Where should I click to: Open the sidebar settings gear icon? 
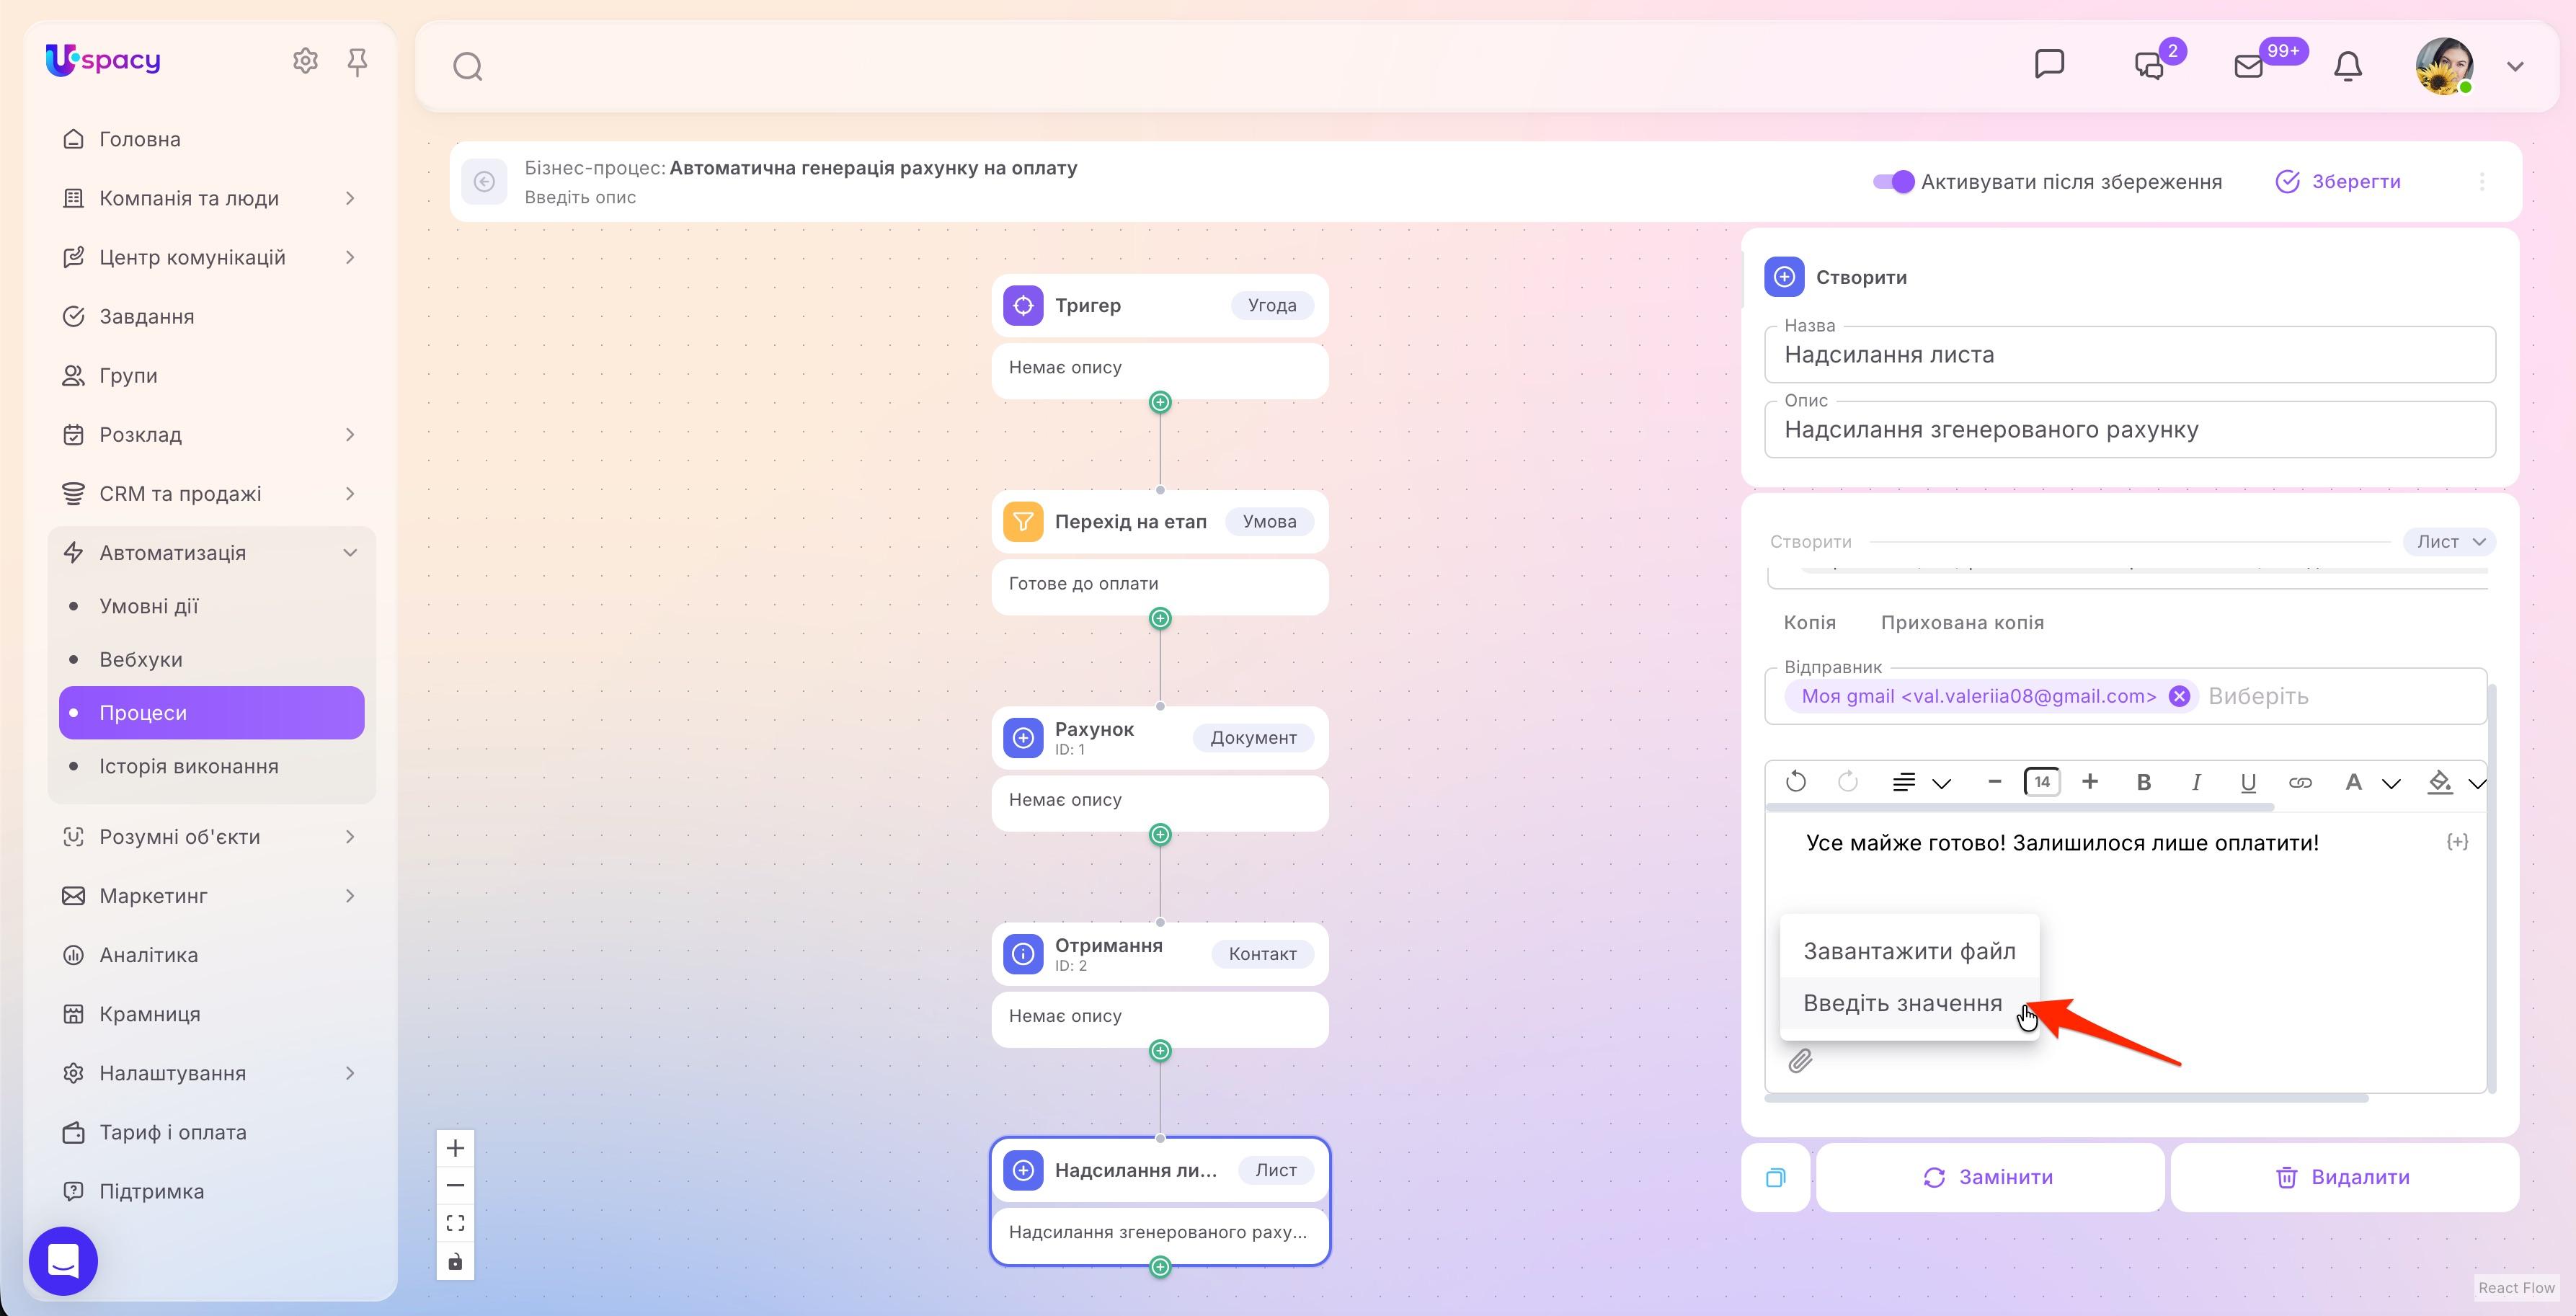305,61
